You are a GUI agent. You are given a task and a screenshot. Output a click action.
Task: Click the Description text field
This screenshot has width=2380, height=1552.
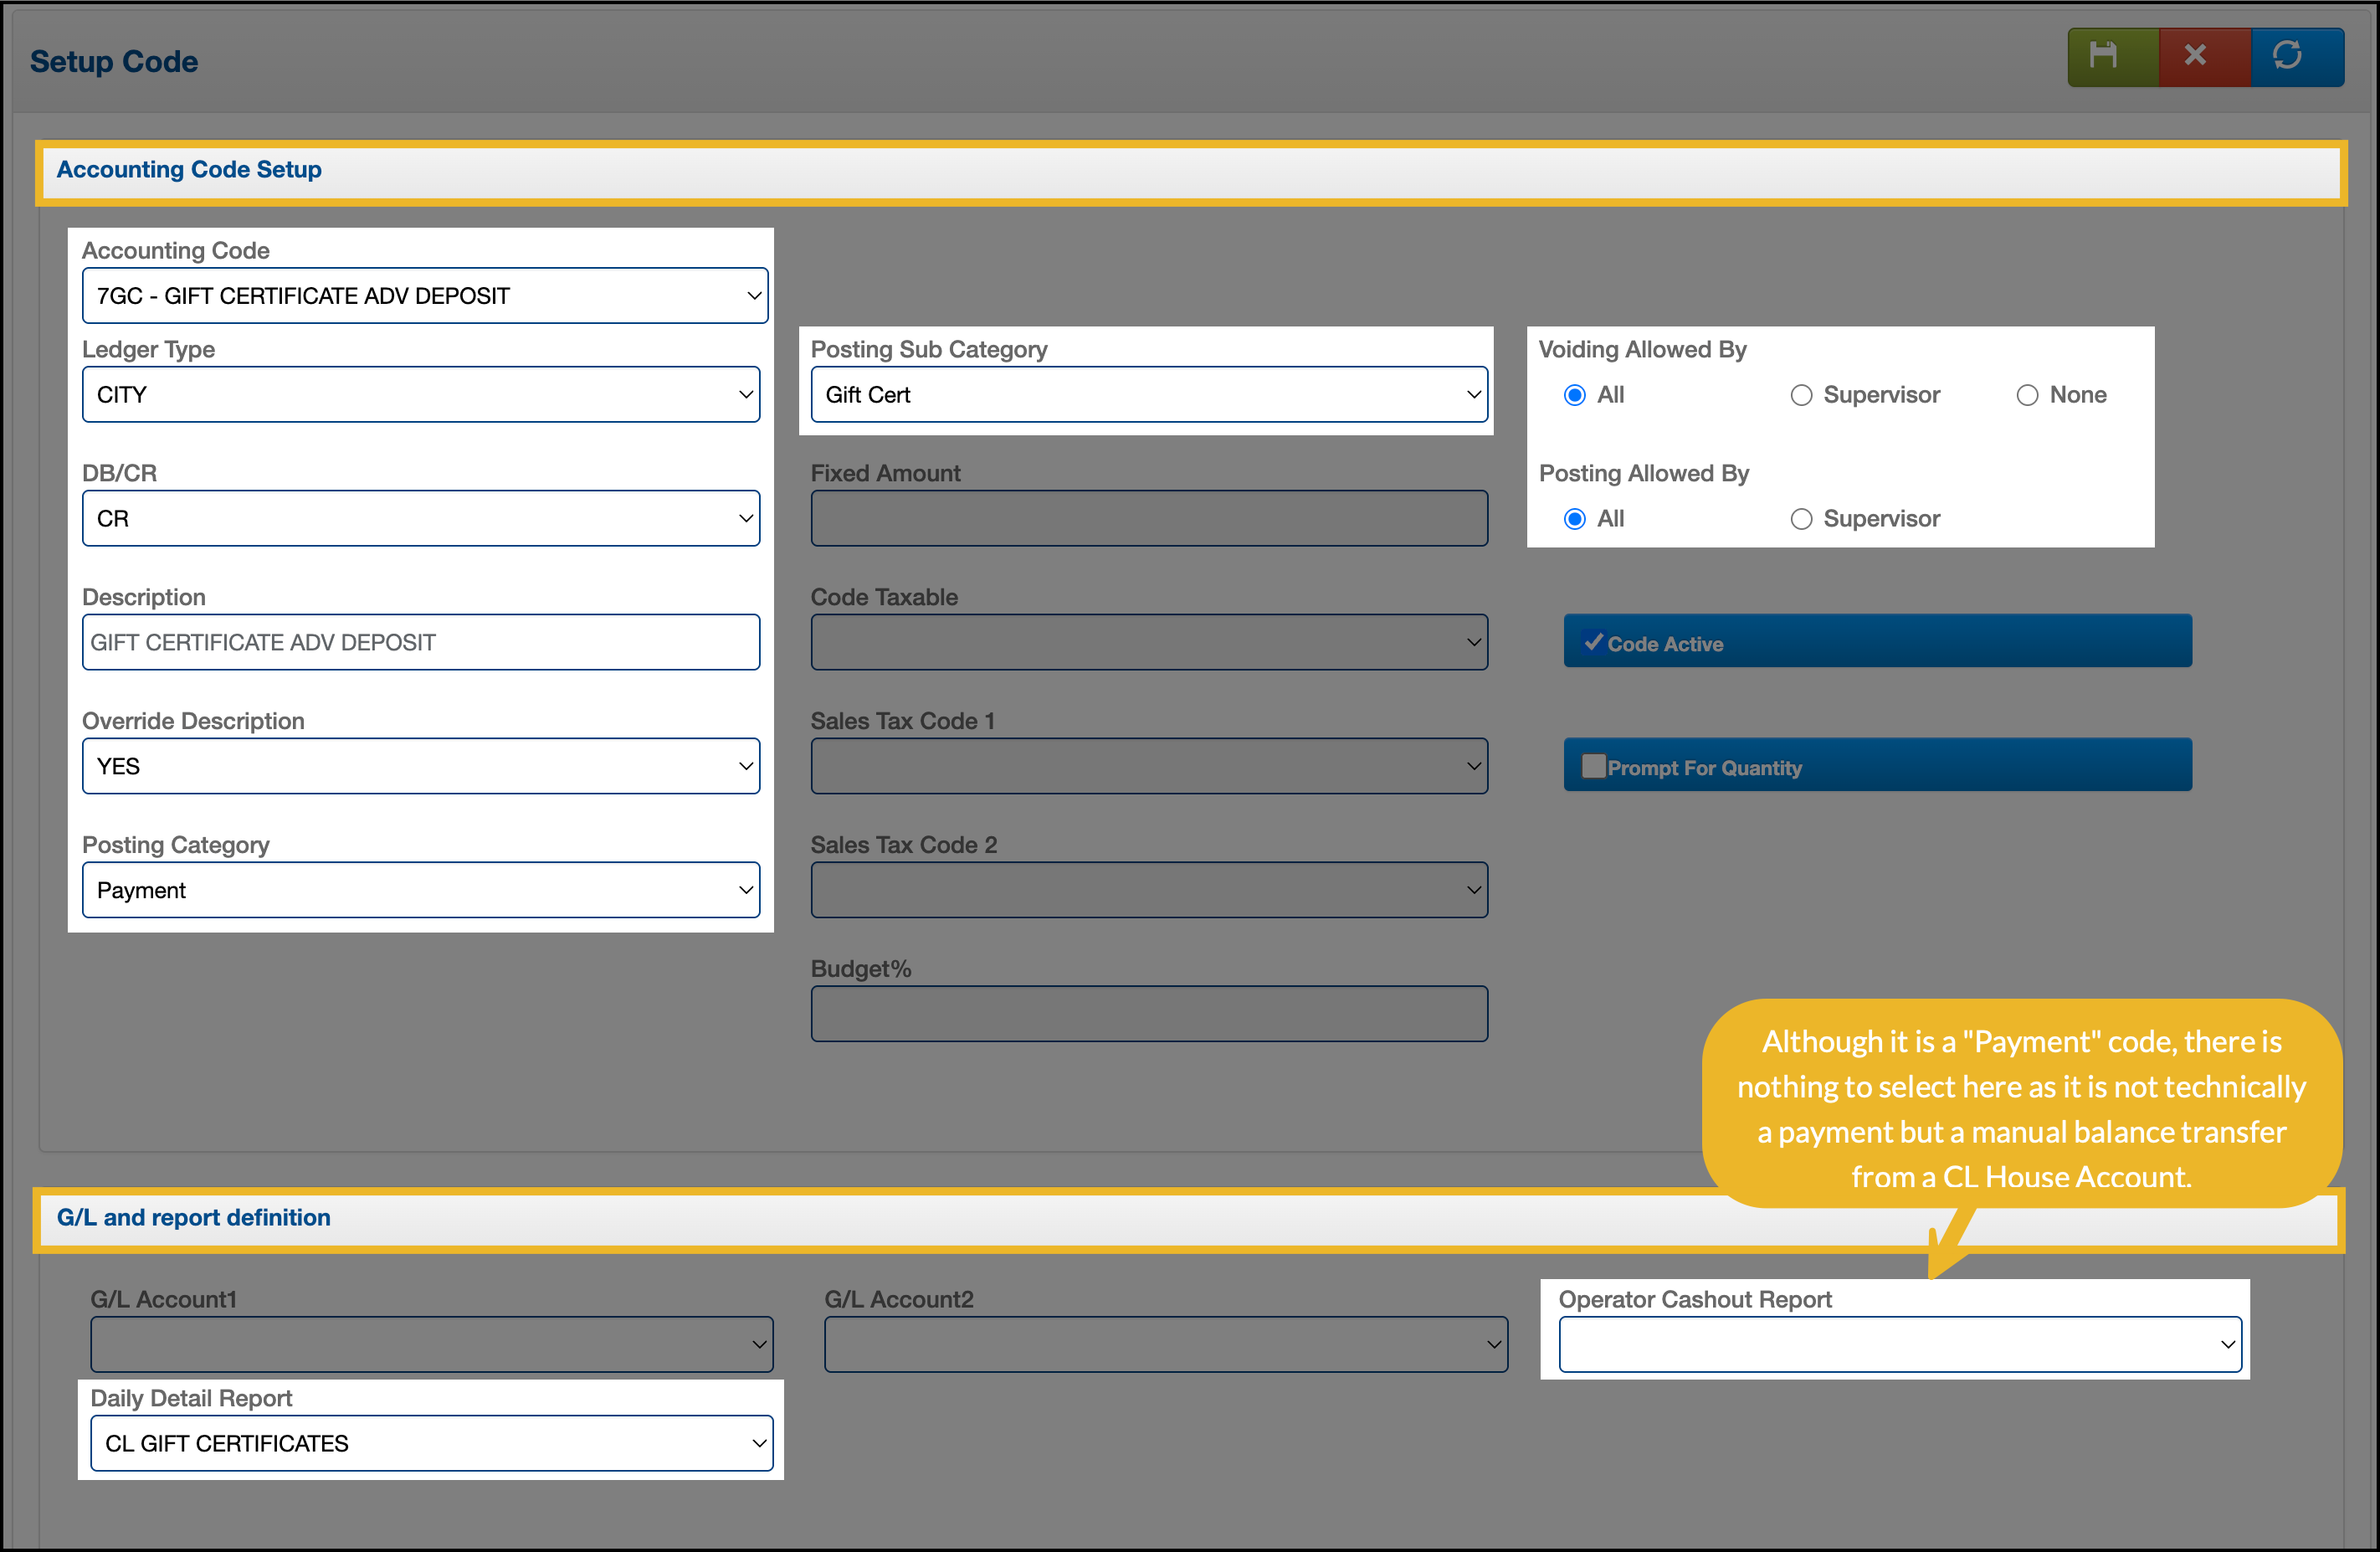[421, 643]
